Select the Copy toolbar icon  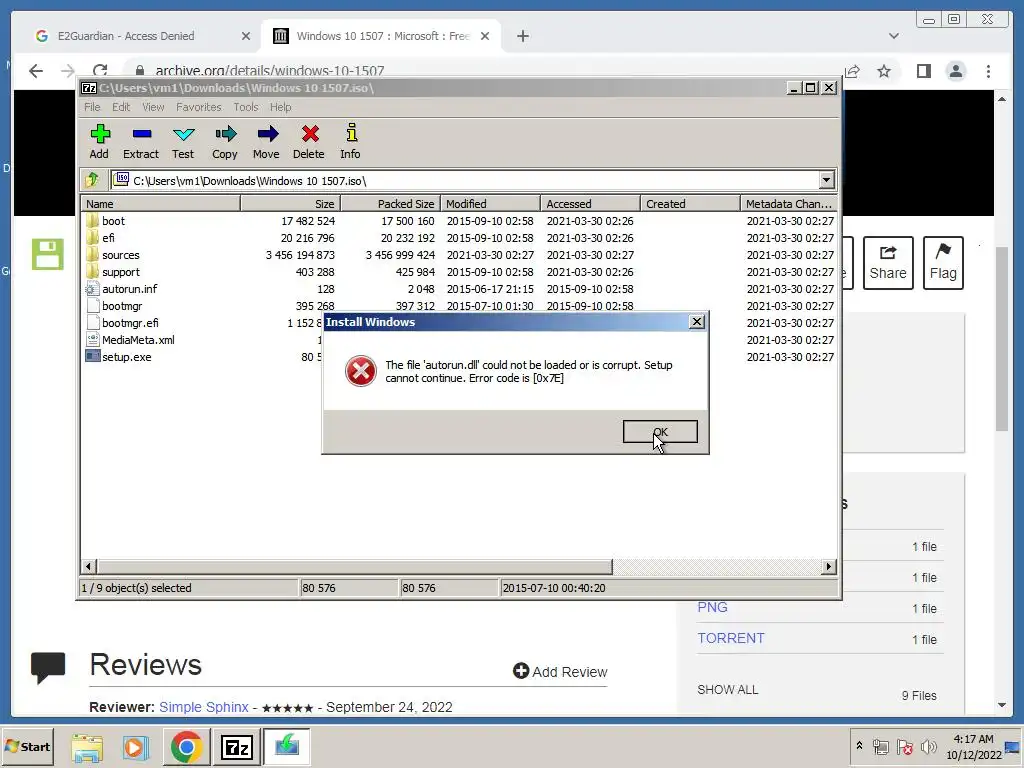click(225, 142)
